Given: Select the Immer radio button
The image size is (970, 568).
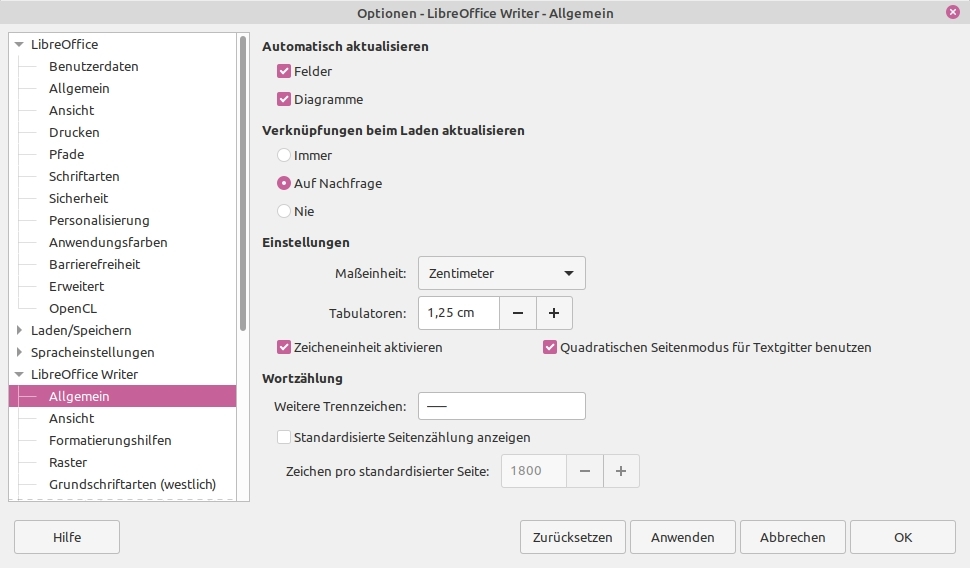Looking at the screenshot, I should click(284, 155).
